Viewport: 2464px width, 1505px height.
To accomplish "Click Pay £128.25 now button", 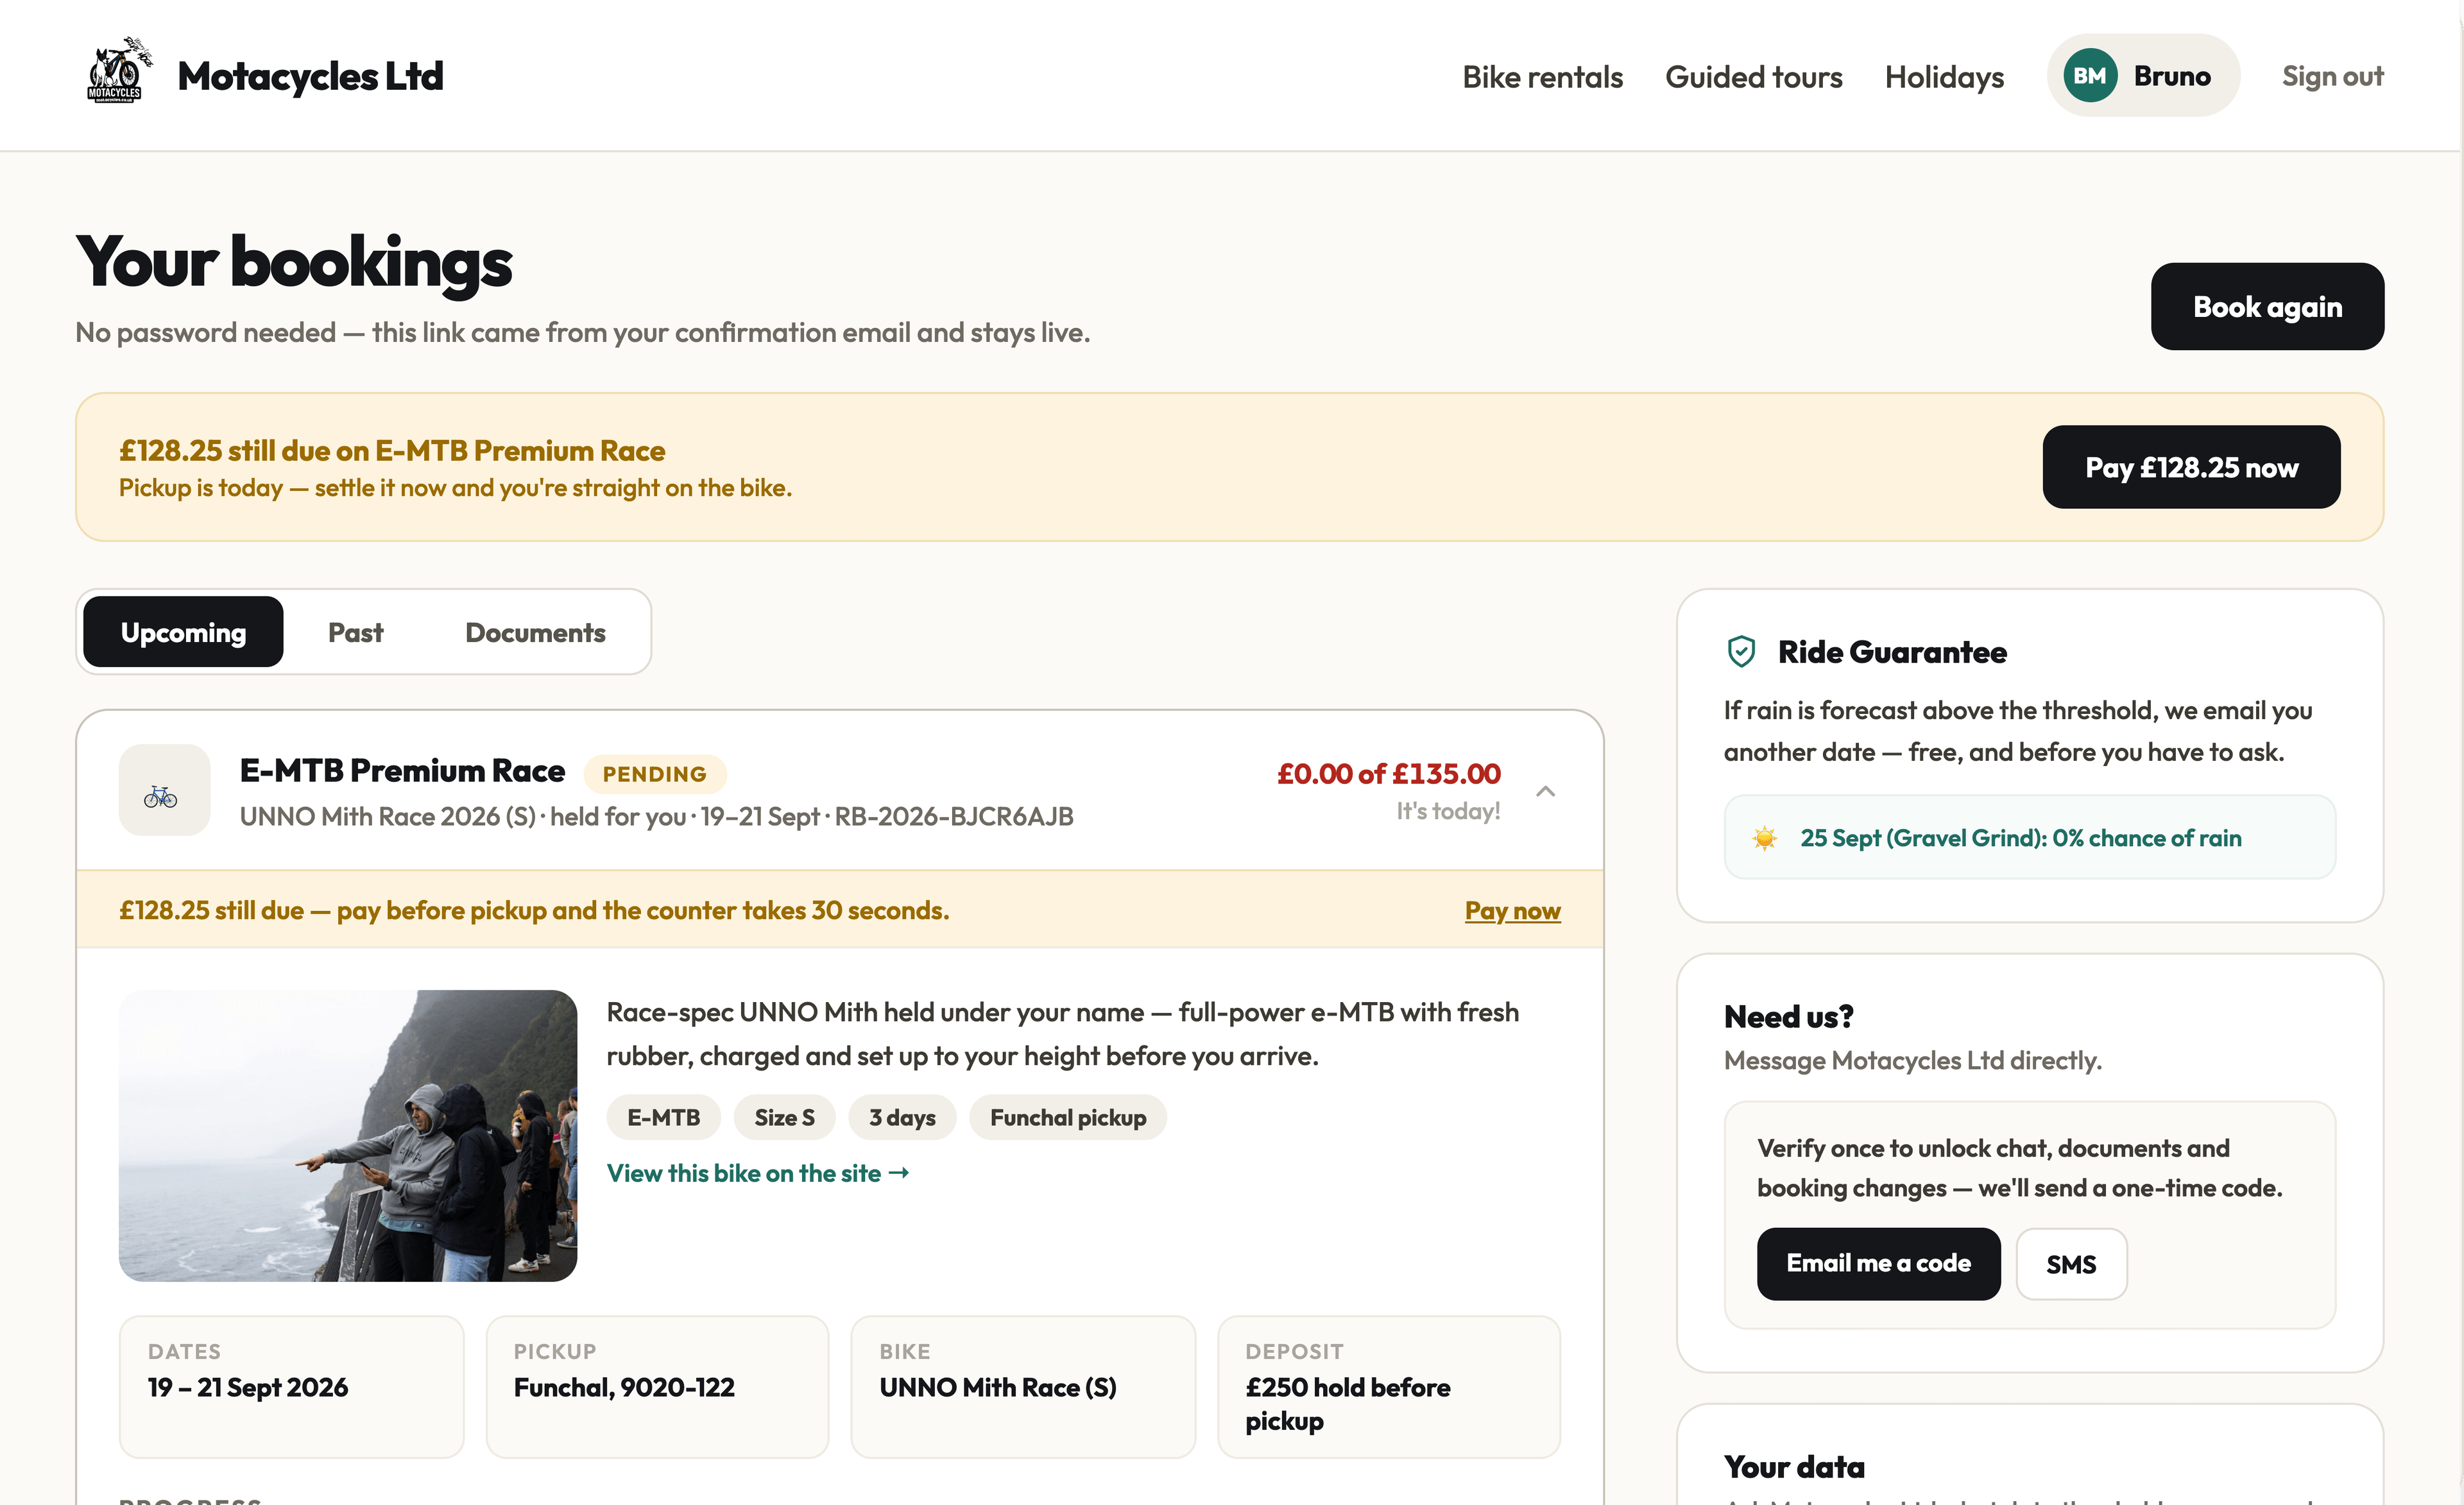I will pos(2191,467).
